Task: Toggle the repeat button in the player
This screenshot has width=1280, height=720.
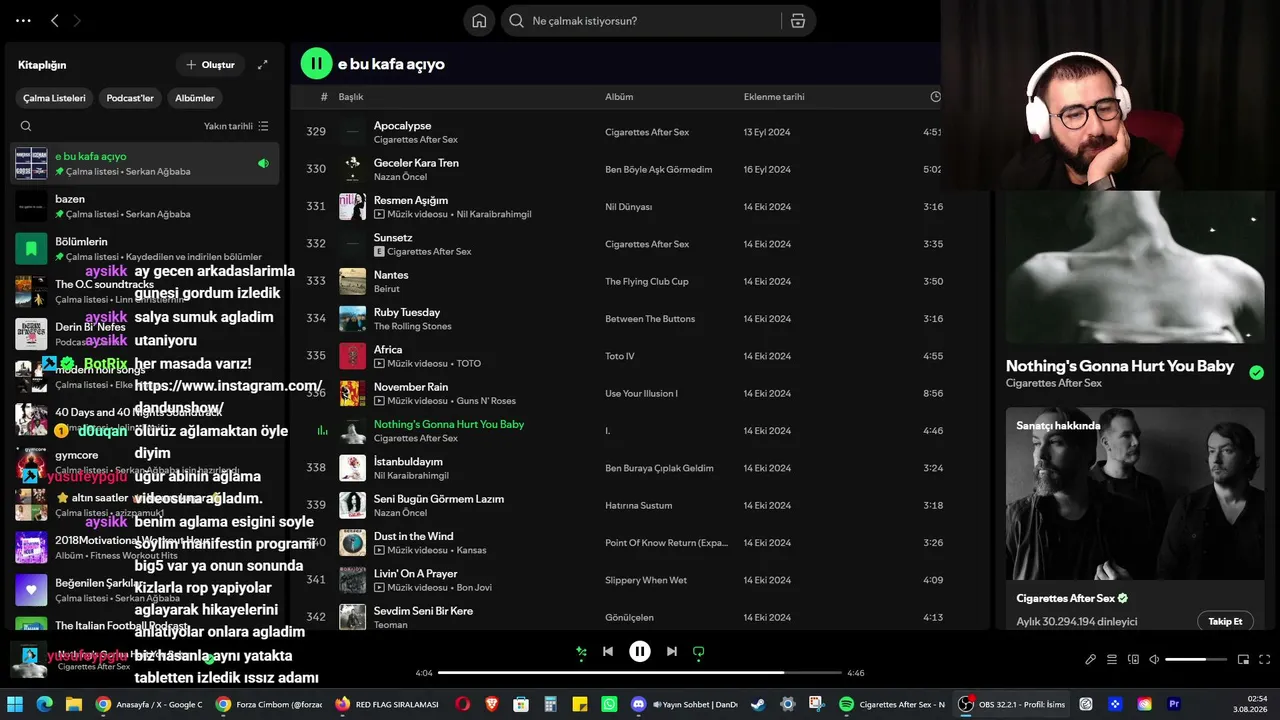Action: point(699,651)
